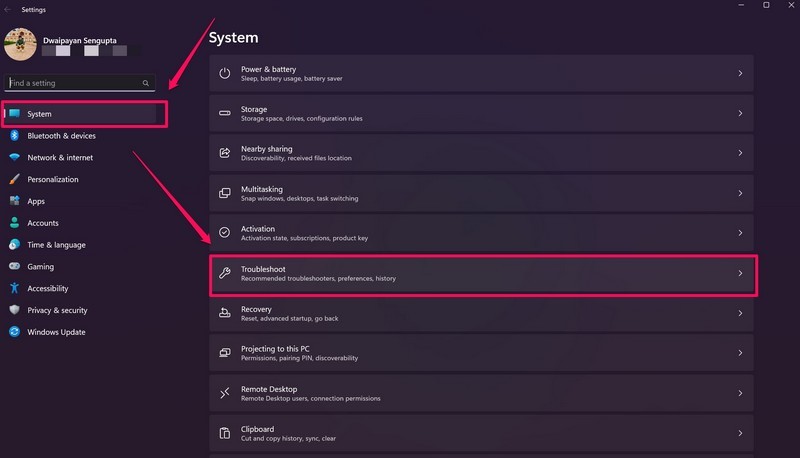
Task: Click the back arrow in title bar
Action: pyautogui.click(x=8, y=9)
